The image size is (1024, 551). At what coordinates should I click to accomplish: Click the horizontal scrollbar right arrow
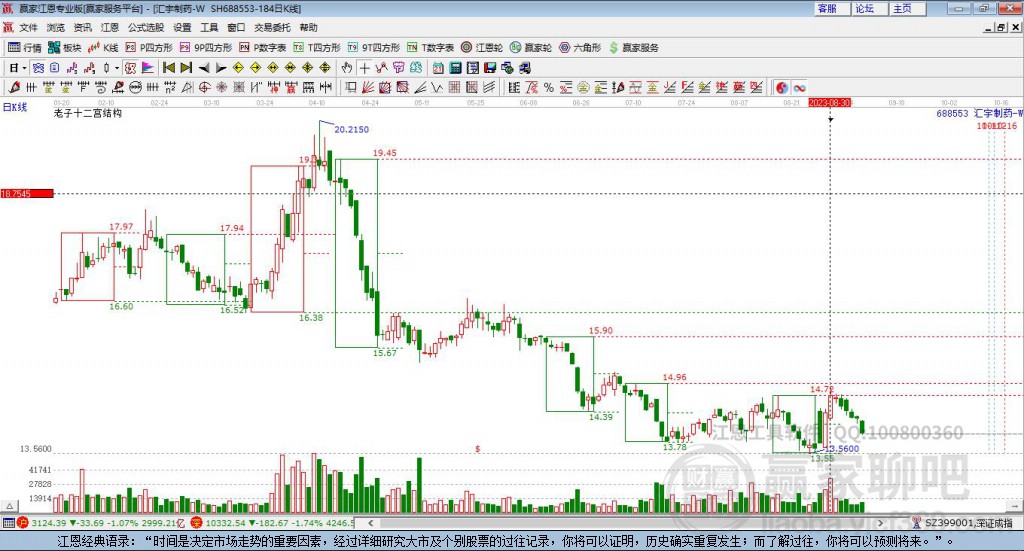pos(880,523)
